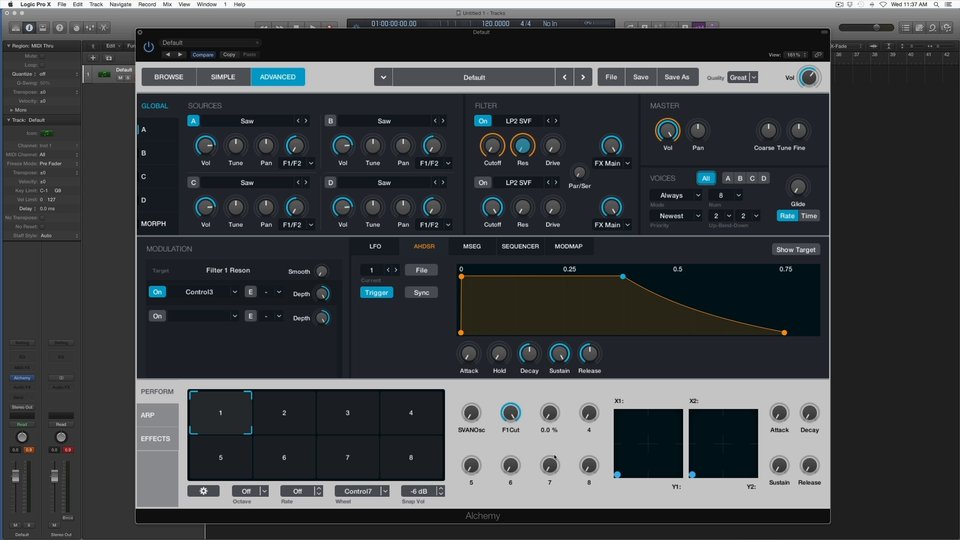Viewport: 960px width, 540px height.
Task: Toggle Filter 2 On button
Action: [x=482, y=182]
